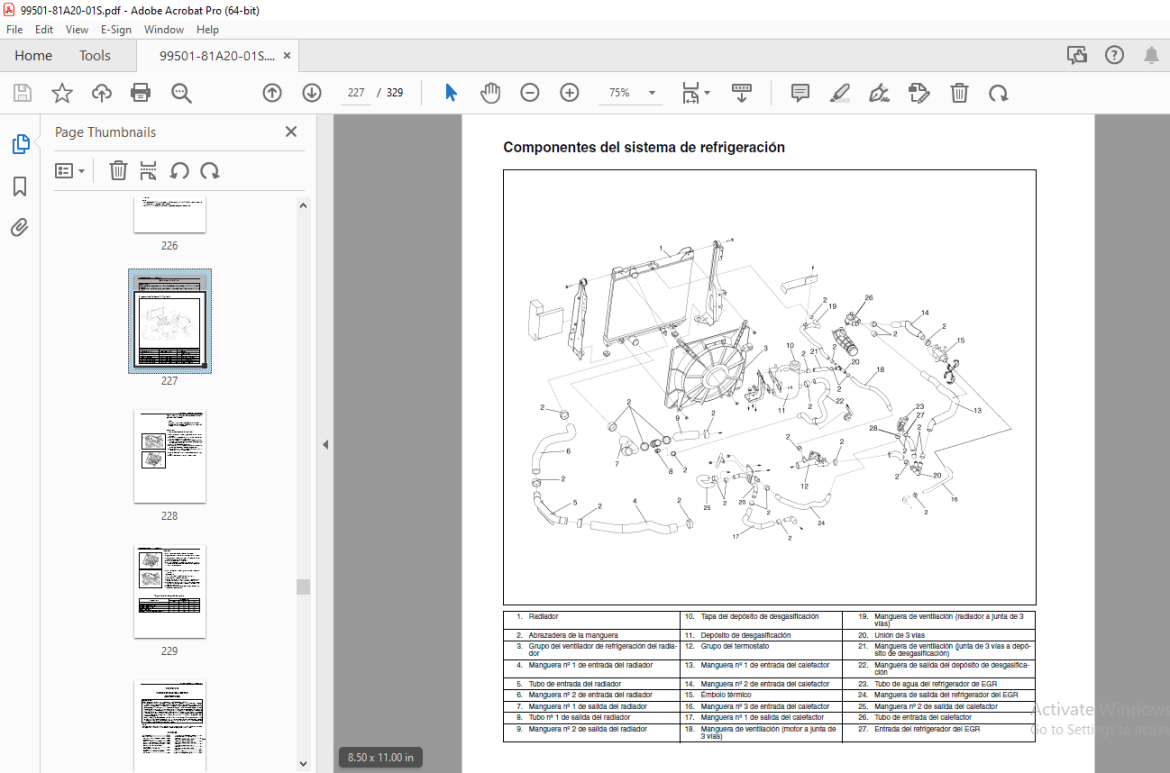Screen dimensions: 1170x773
Task: Open the Page Thumbnails sidebar icon
Action: (x=20, y=144)
